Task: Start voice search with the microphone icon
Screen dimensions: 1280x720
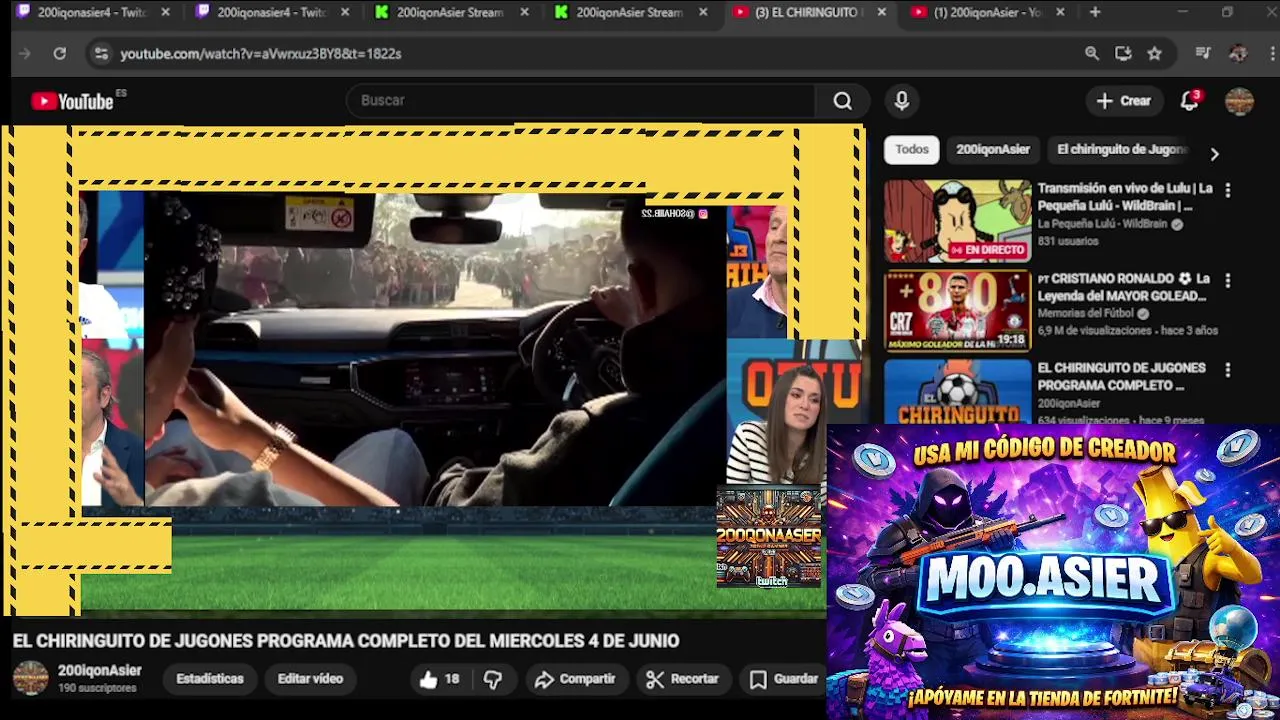Action: tap(901, 101)
